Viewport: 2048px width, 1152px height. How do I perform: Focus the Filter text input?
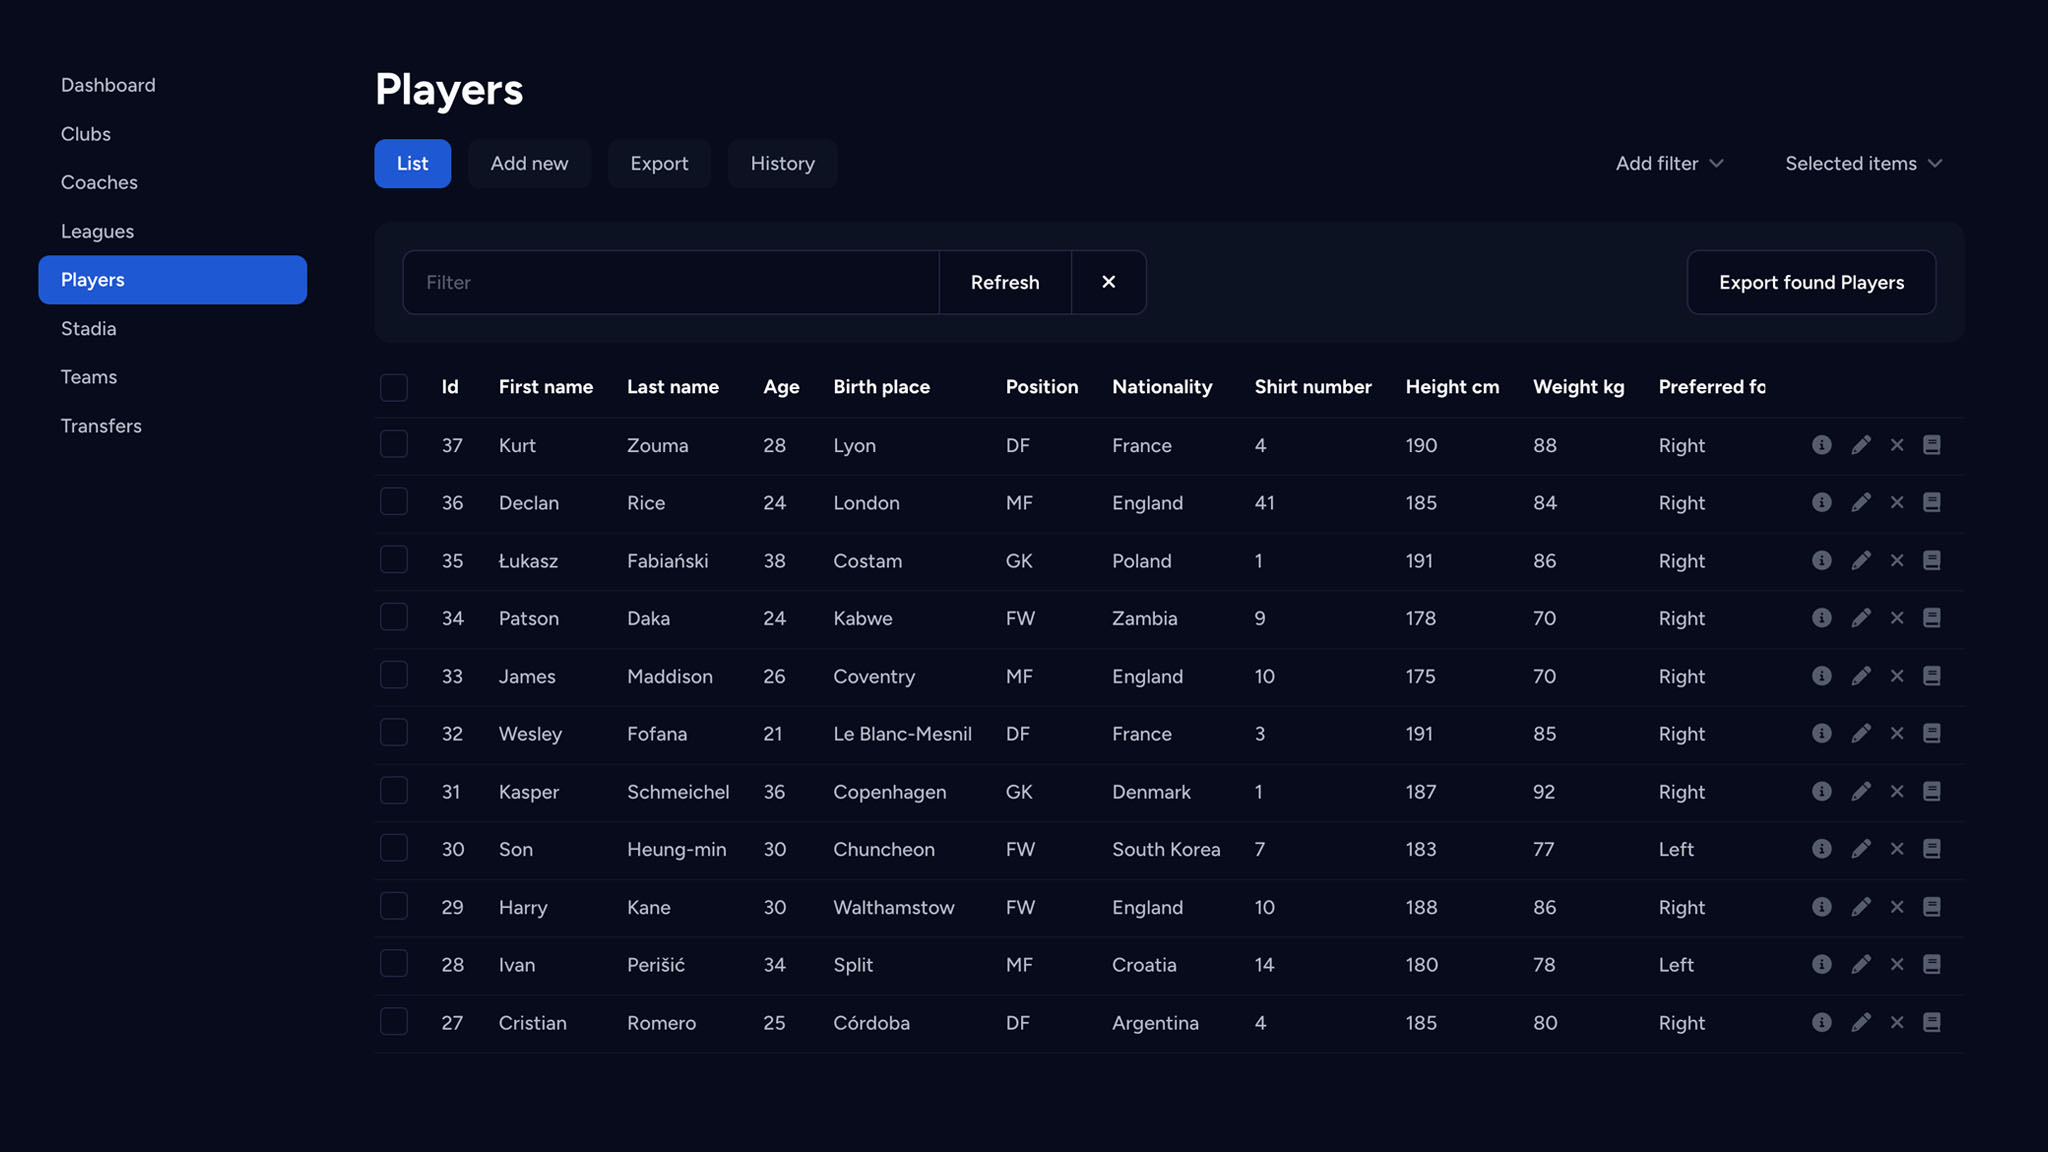[x=670, y=282]
